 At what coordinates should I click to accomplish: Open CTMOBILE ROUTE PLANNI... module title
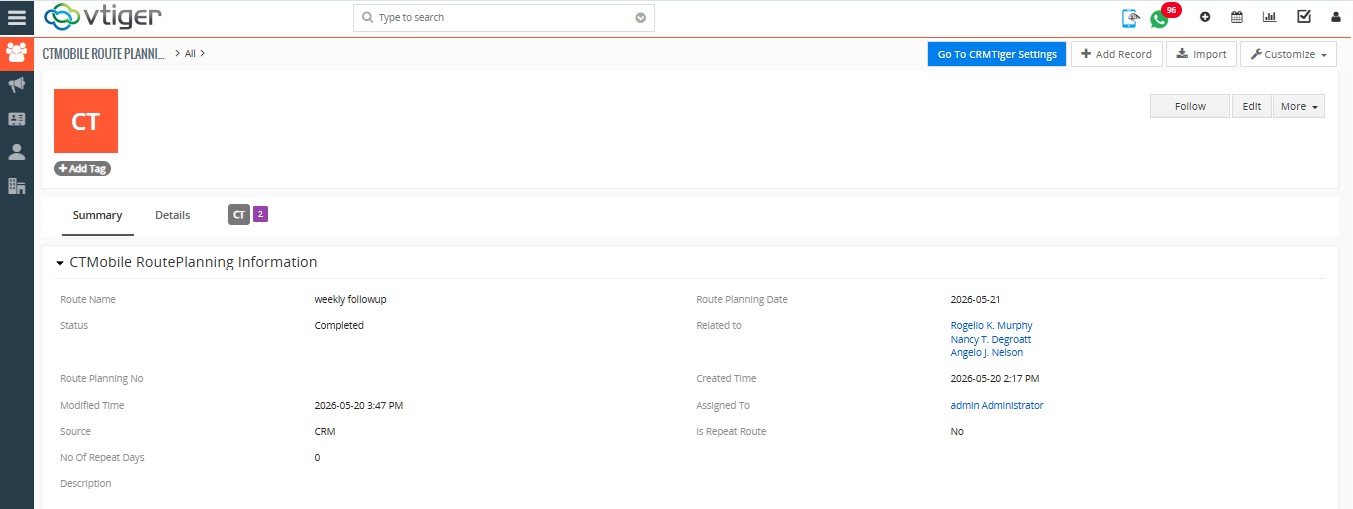(103, 54)
